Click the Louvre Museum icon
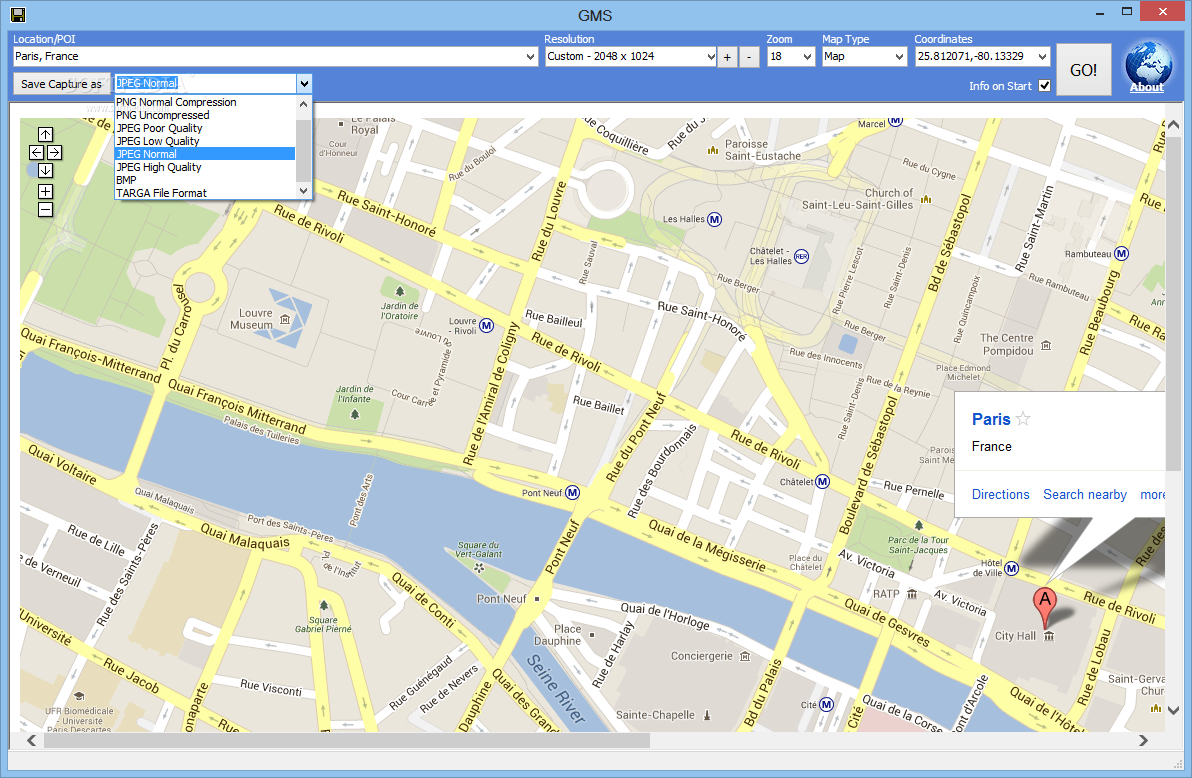This screenshot has width=1192, height=778. pos(285,319)
